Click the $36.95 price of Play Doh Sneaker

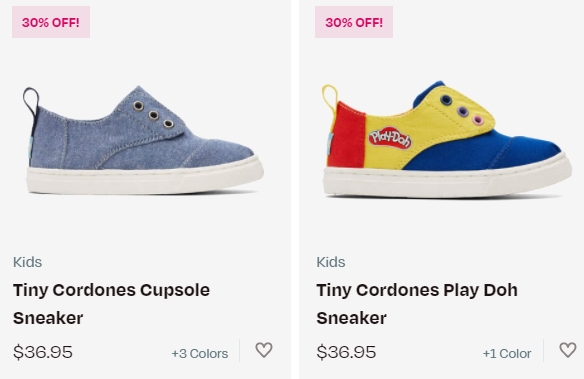[346, 352]
